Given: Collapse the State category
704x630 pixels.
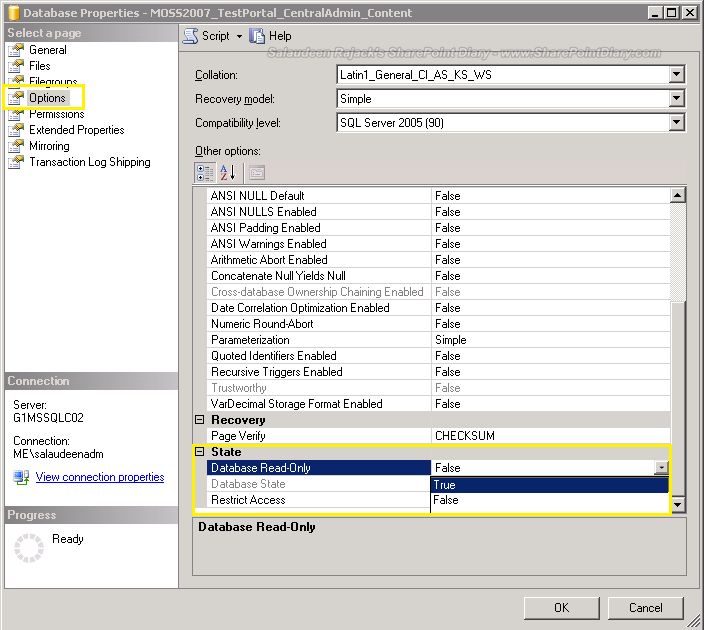Looking at the screenshot, I should [x=200, y=451].
